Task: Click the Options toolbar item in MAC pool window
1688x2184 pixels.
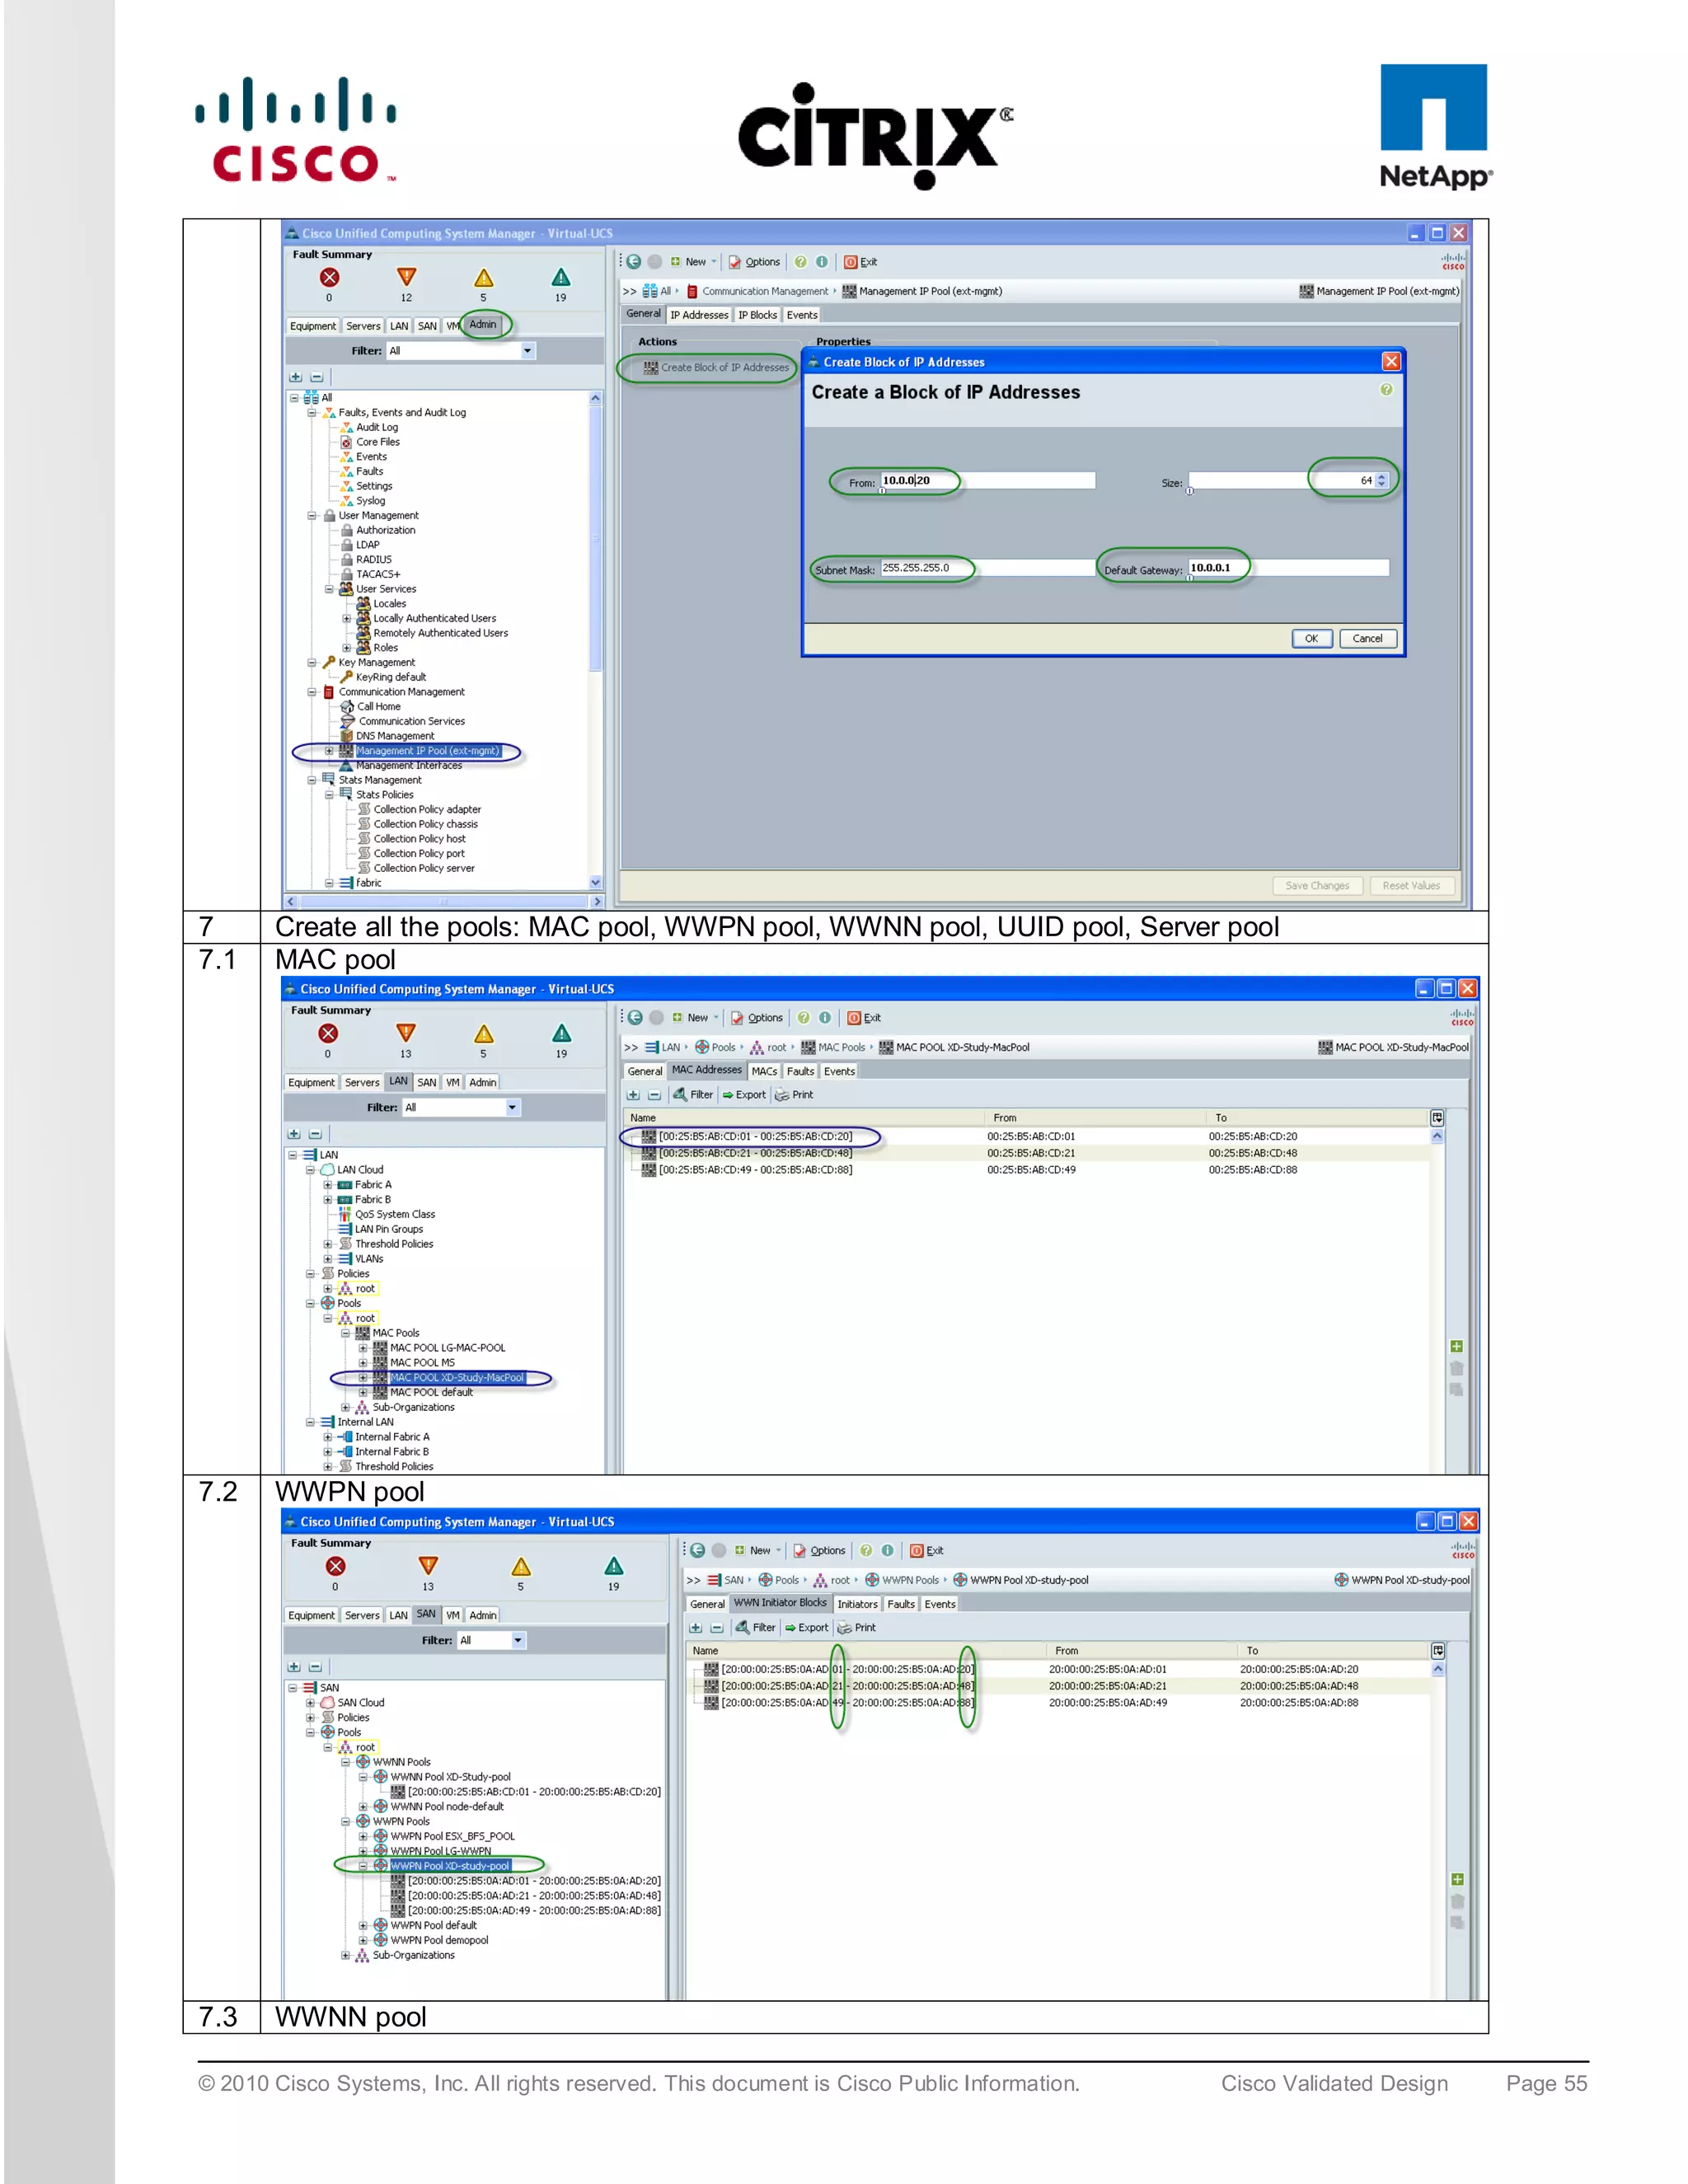Action: point(757,1018)
